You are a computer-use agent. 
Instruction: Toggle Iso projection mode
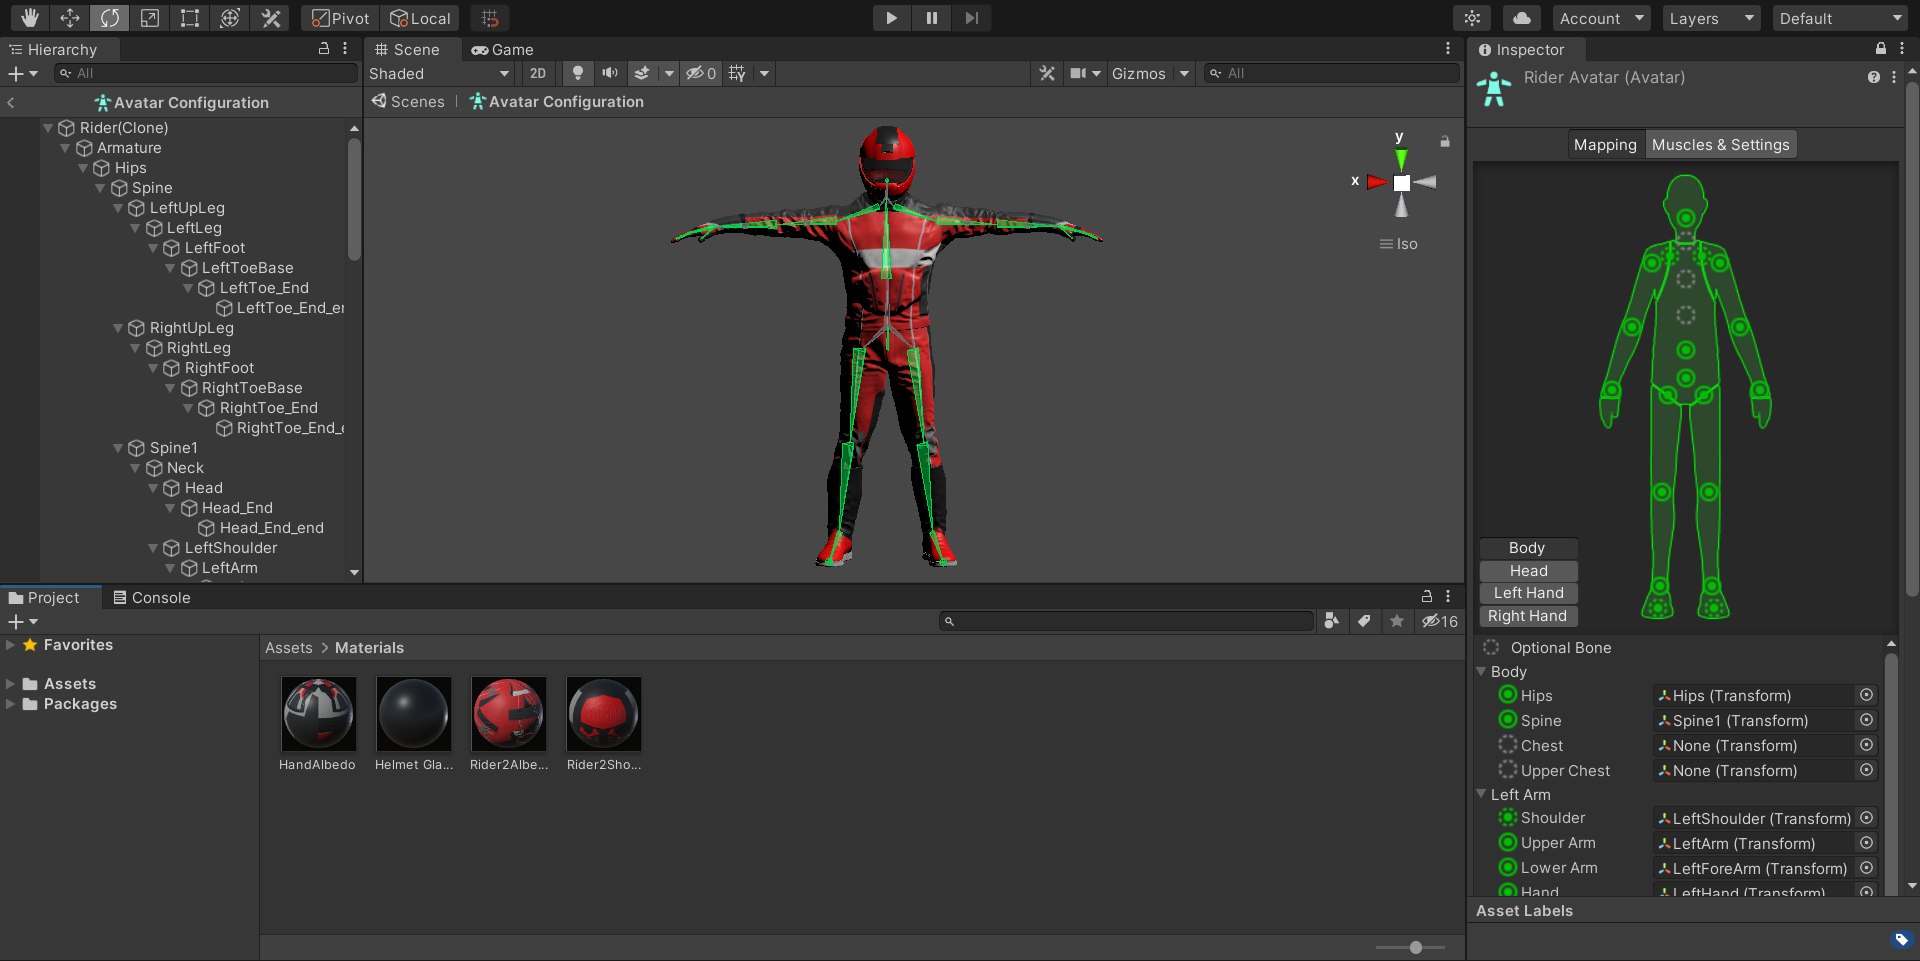click(1398, 244)
